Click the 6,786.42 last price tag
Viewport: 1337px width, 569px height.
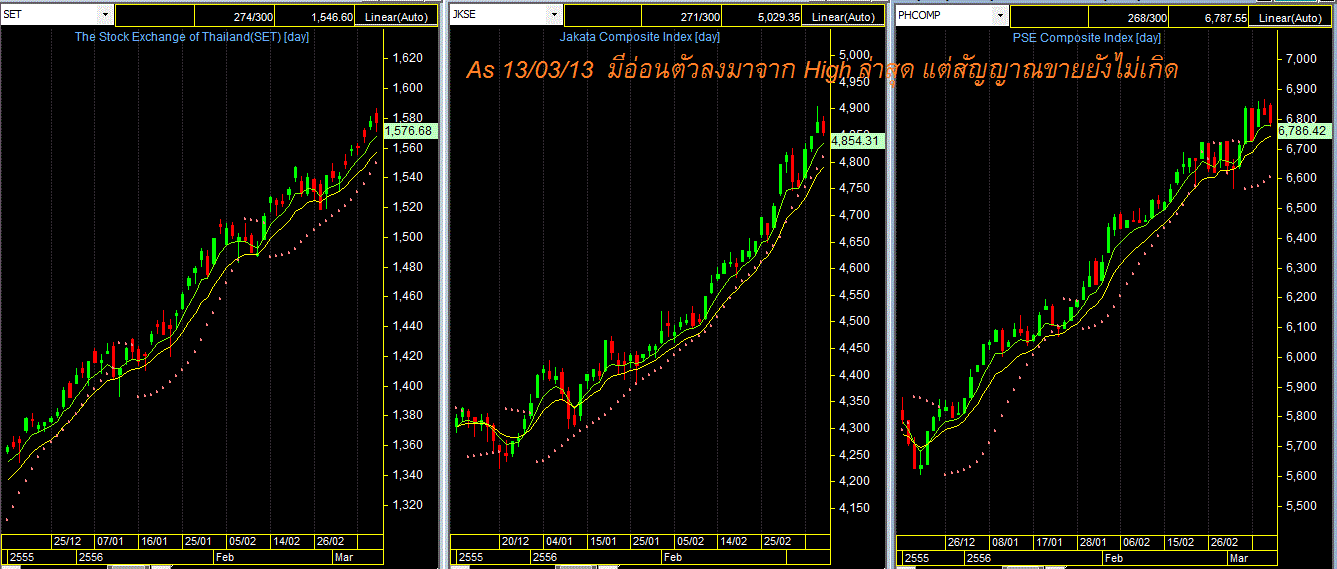(x=1302, y=131)
